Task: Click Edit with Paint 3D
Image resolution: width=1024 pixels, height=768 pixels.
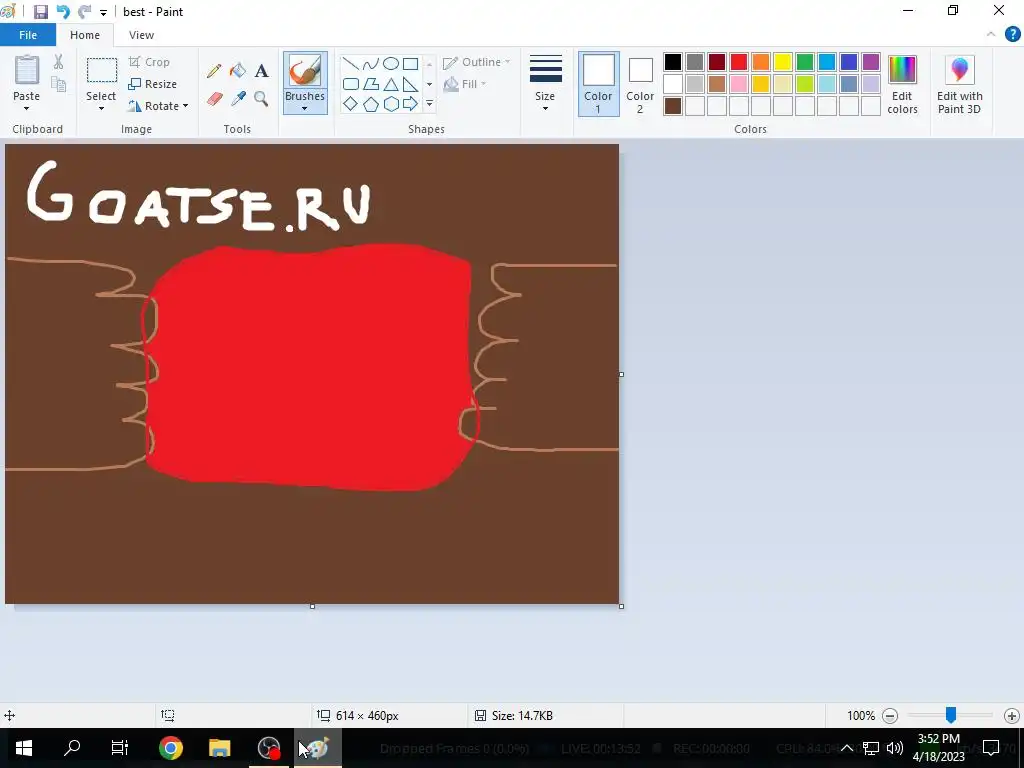Action: (959, 84)
